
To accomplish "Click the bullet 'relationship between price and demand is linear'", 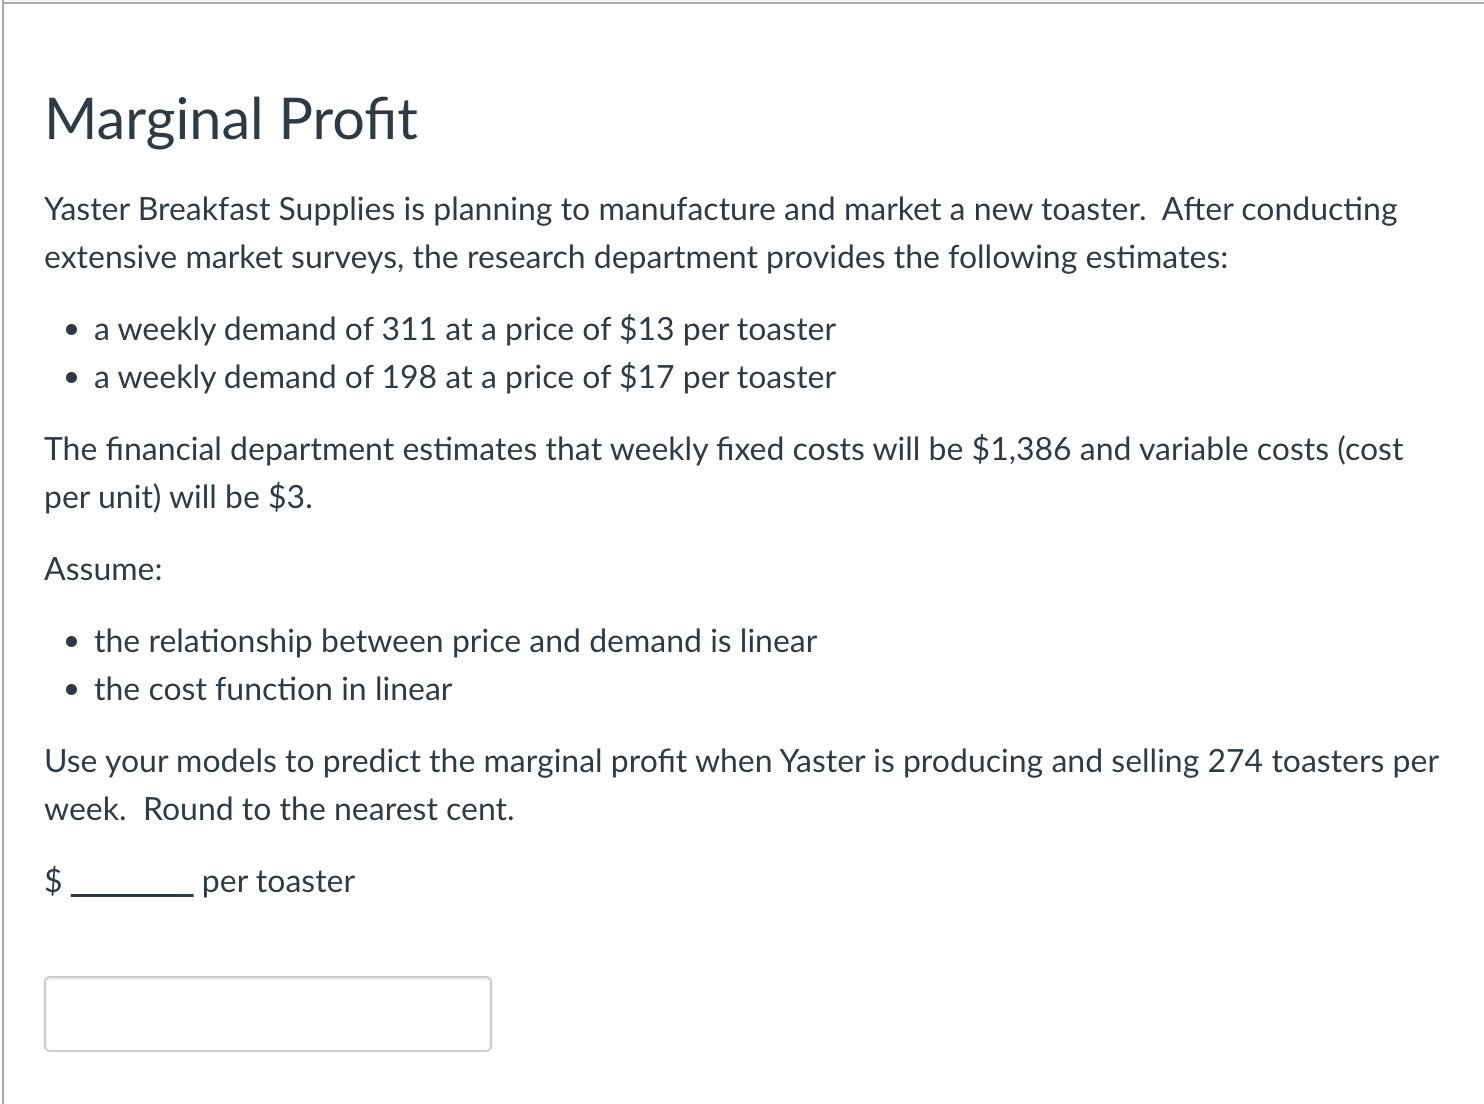I will click(x=456, y=641).
